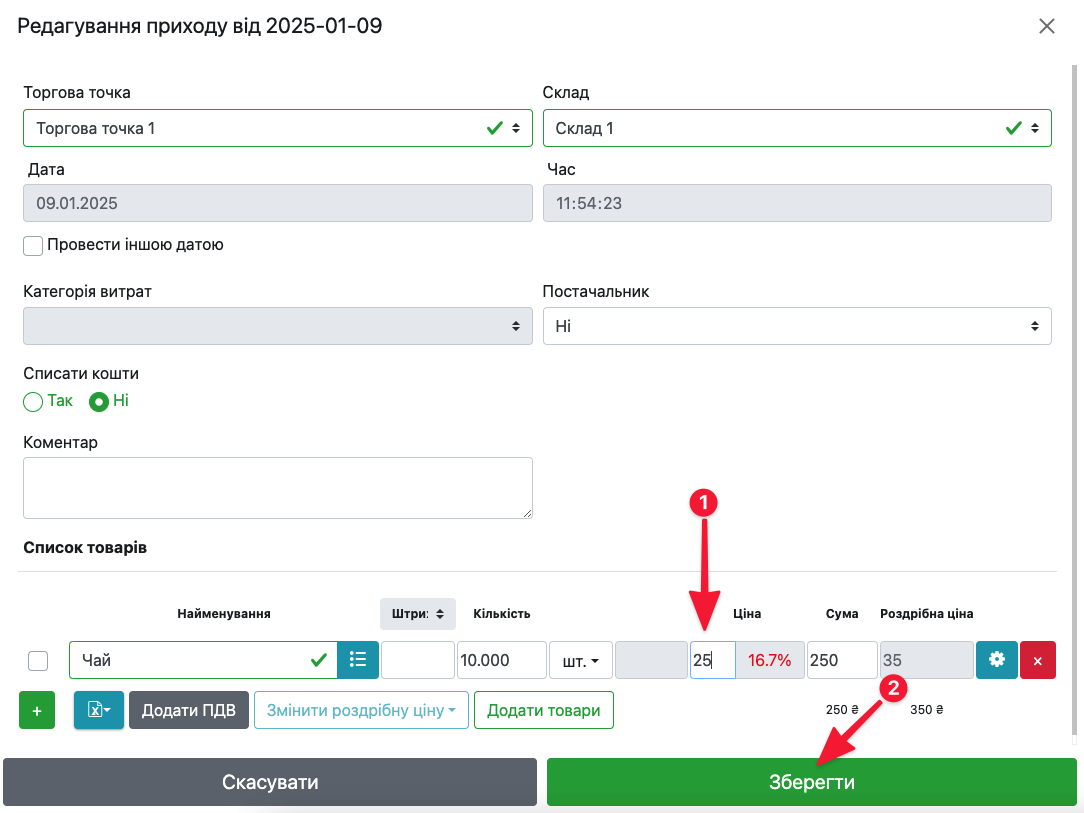
Task: Expand the Постачальник dropdown
Action: [796, 326]
